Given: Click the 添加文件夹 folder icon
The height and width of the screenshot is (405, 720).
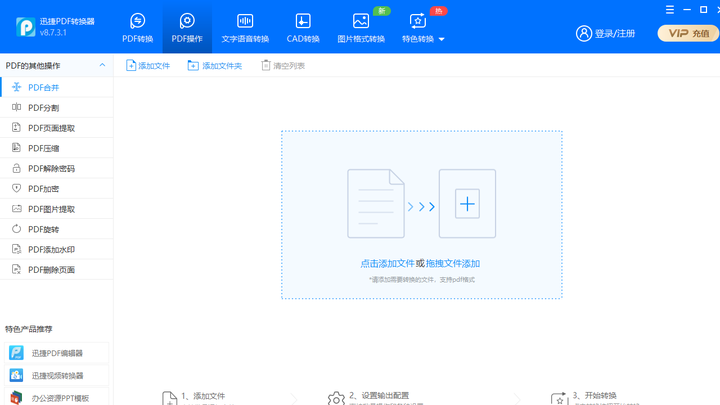Looking at the screenshot, I should tap(193, 66).
